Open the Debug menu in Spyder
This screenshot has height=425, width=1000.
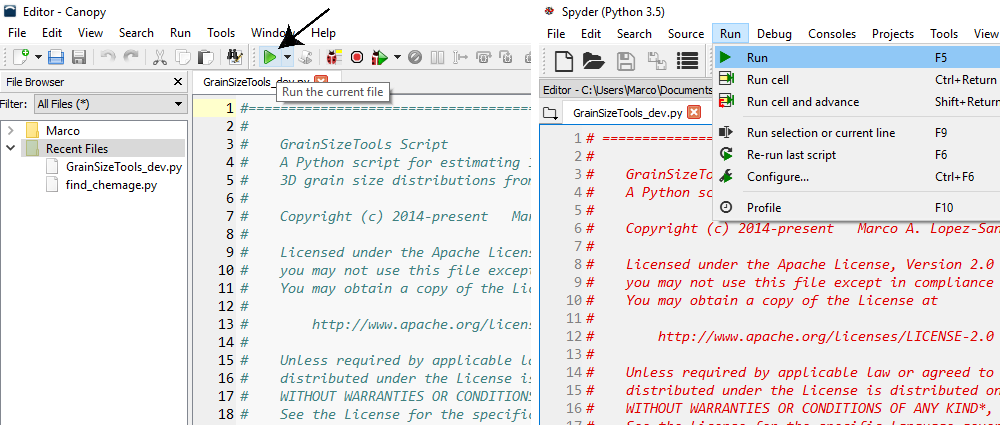click(774, 34)
